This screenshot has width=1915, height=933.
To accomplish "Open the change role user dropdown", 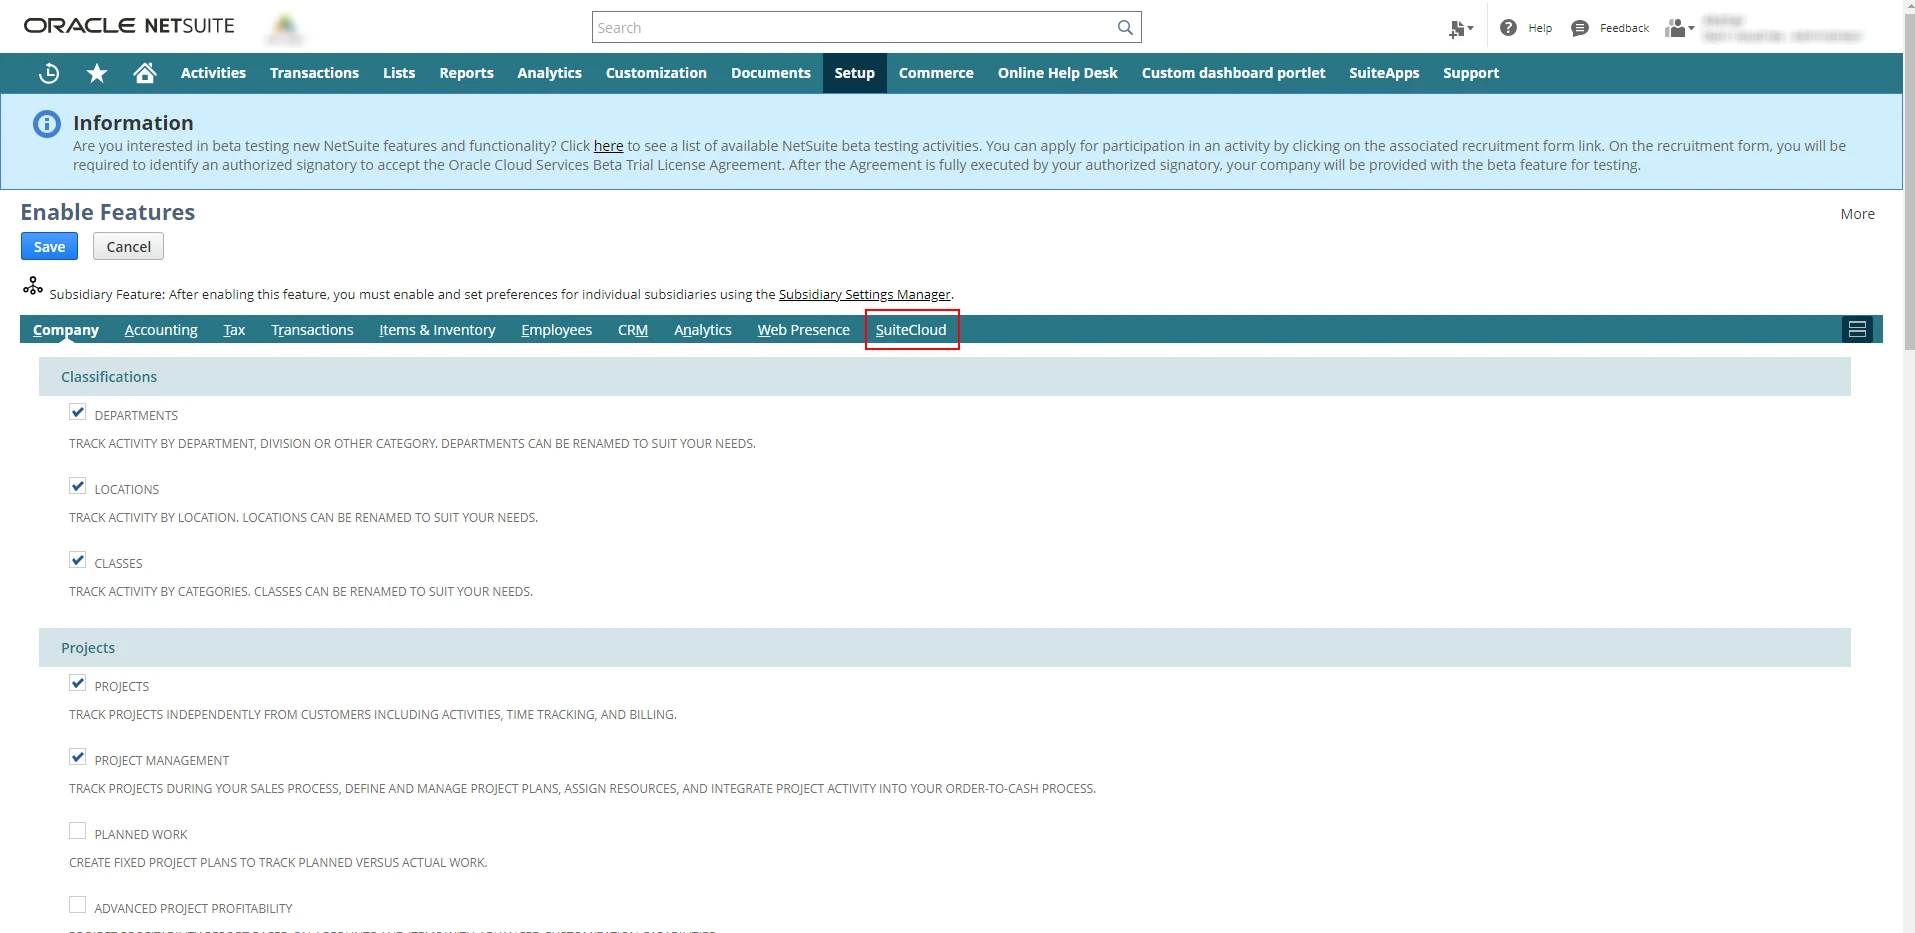I will click(1680, 29).
